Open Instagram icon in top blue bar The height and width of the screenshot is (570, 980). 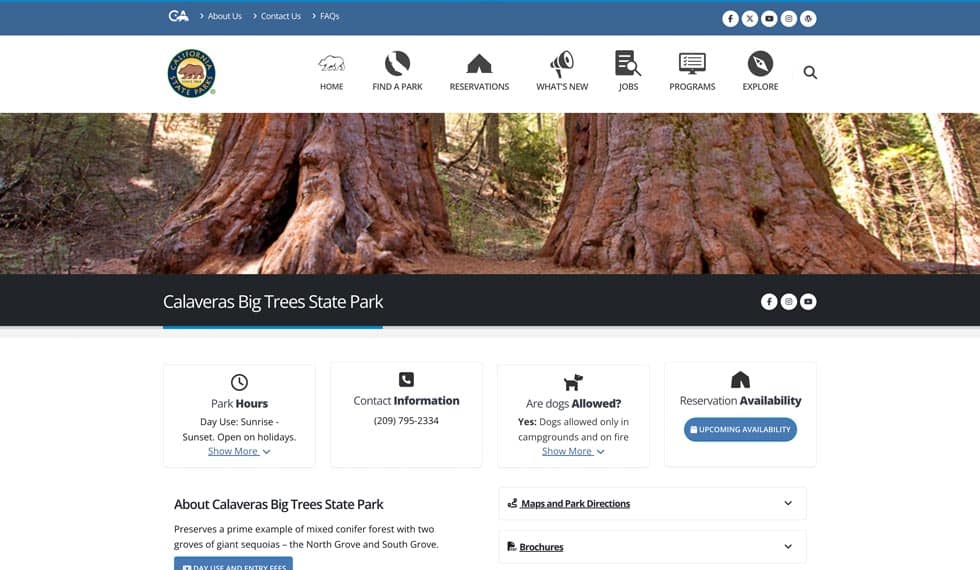coord(788,19)
